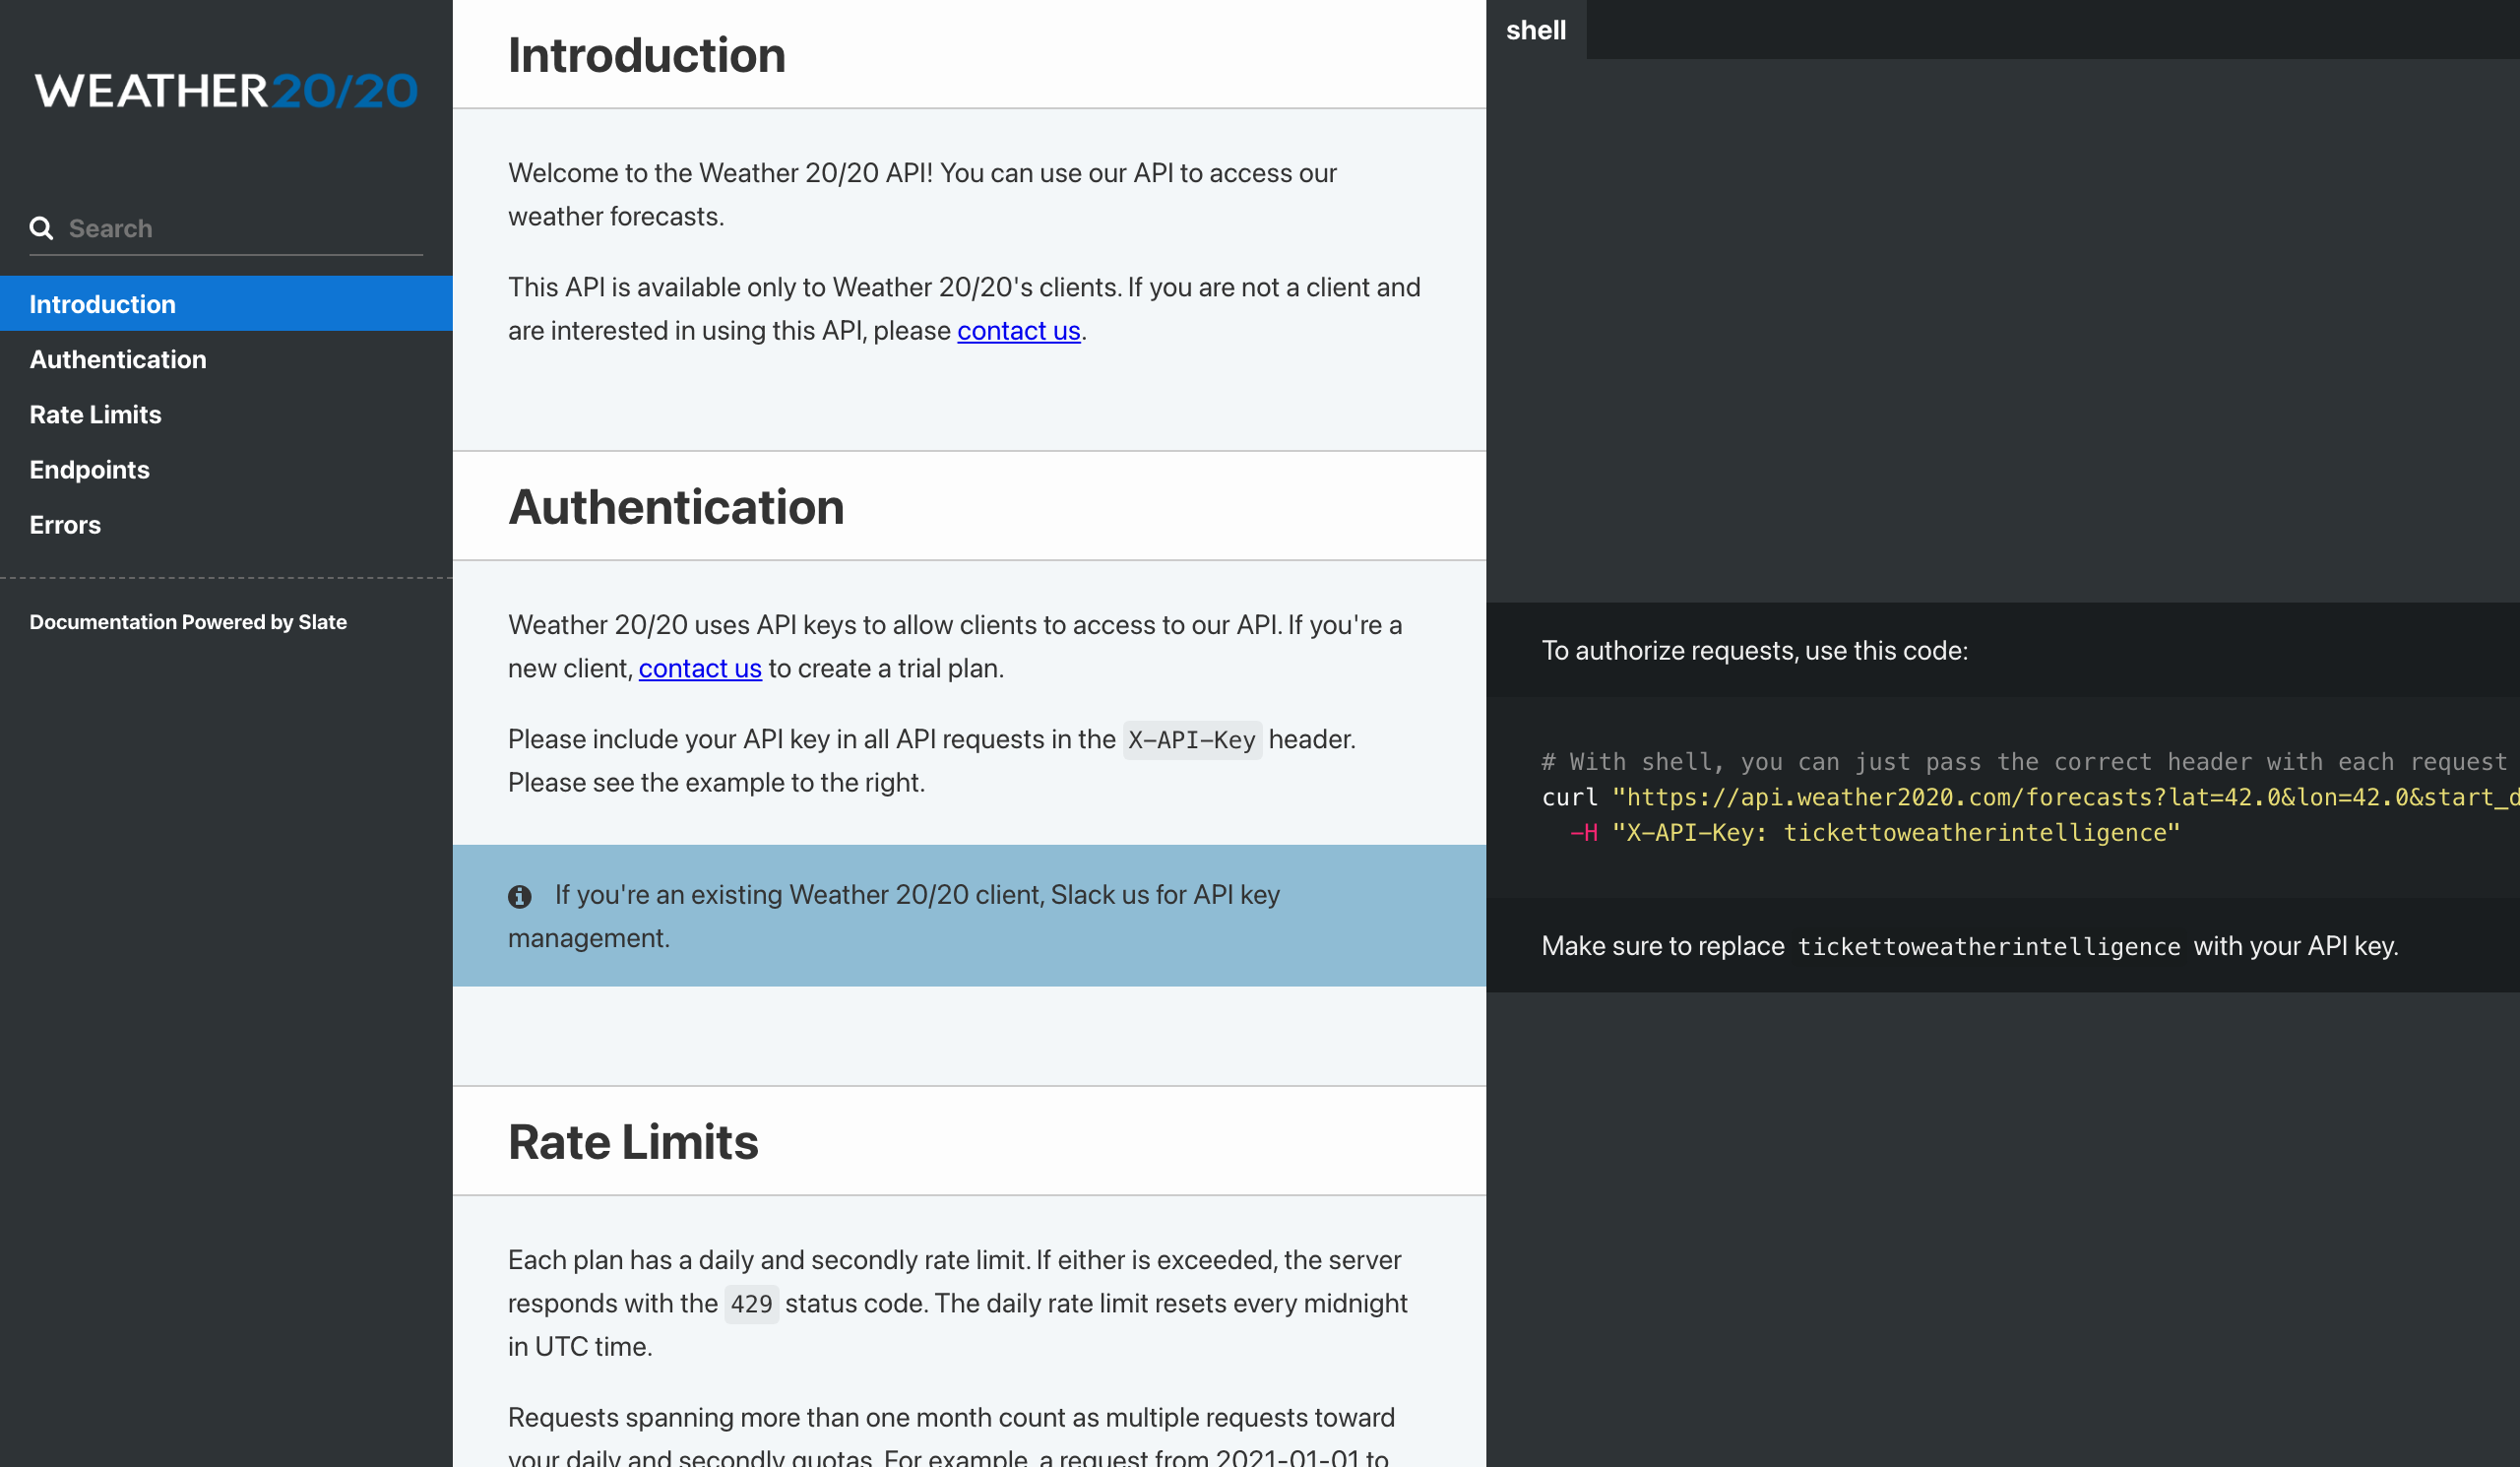Click the shell comment line in code

2024,762
